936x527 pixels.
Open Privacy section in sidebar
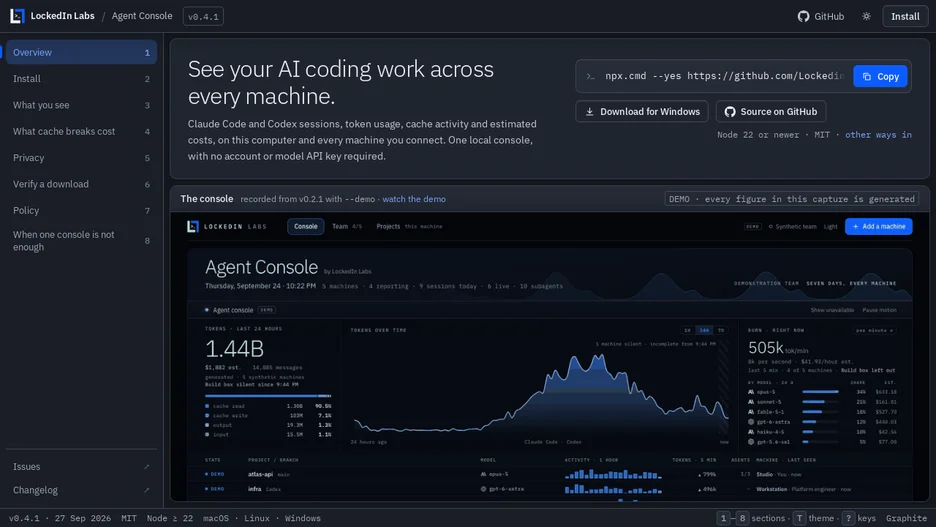(81, 158)
